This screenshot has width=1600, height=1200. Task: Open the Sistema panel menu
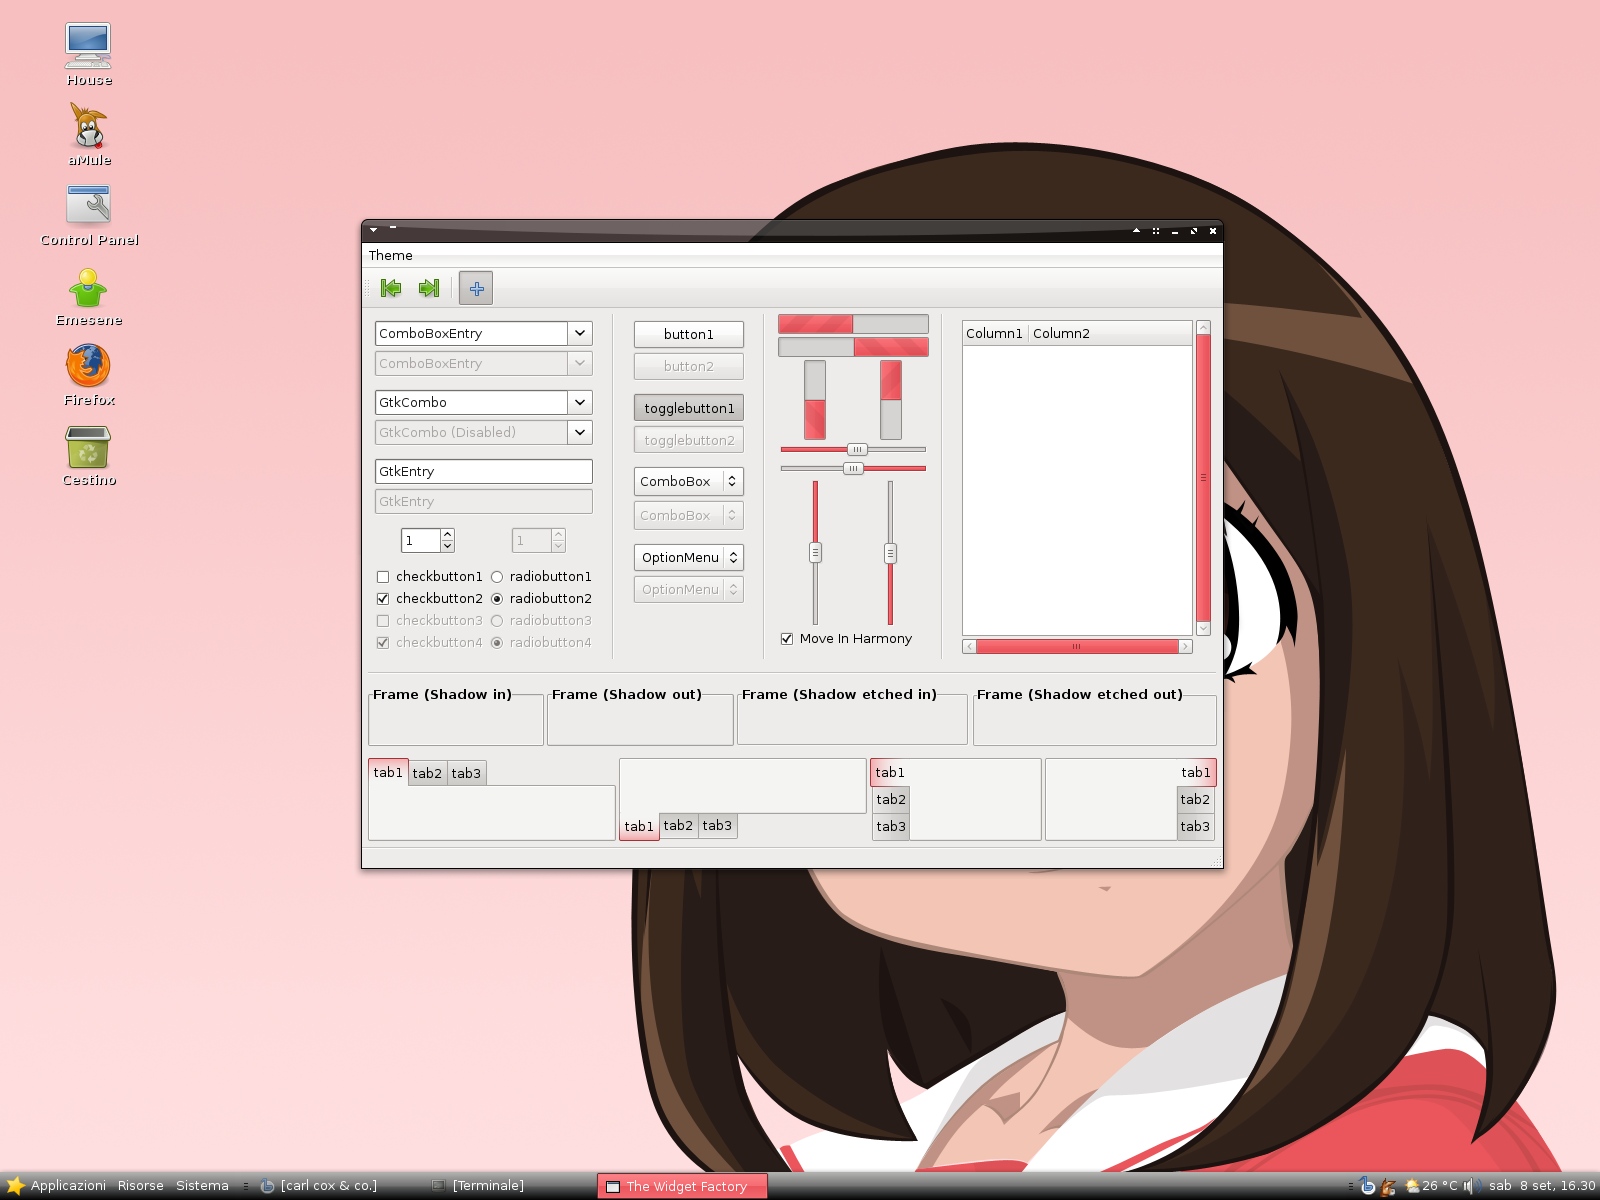point(202,1186)
